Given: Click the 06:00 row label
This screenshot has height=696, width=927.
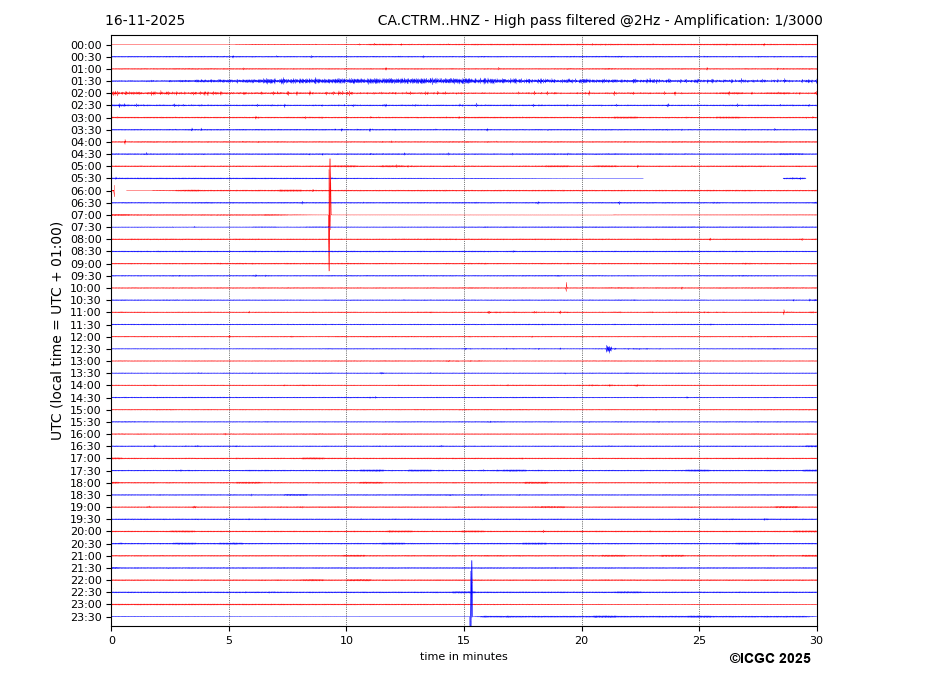Looking at the screenshot, I should pyautogui.click(x=86, y=191).
